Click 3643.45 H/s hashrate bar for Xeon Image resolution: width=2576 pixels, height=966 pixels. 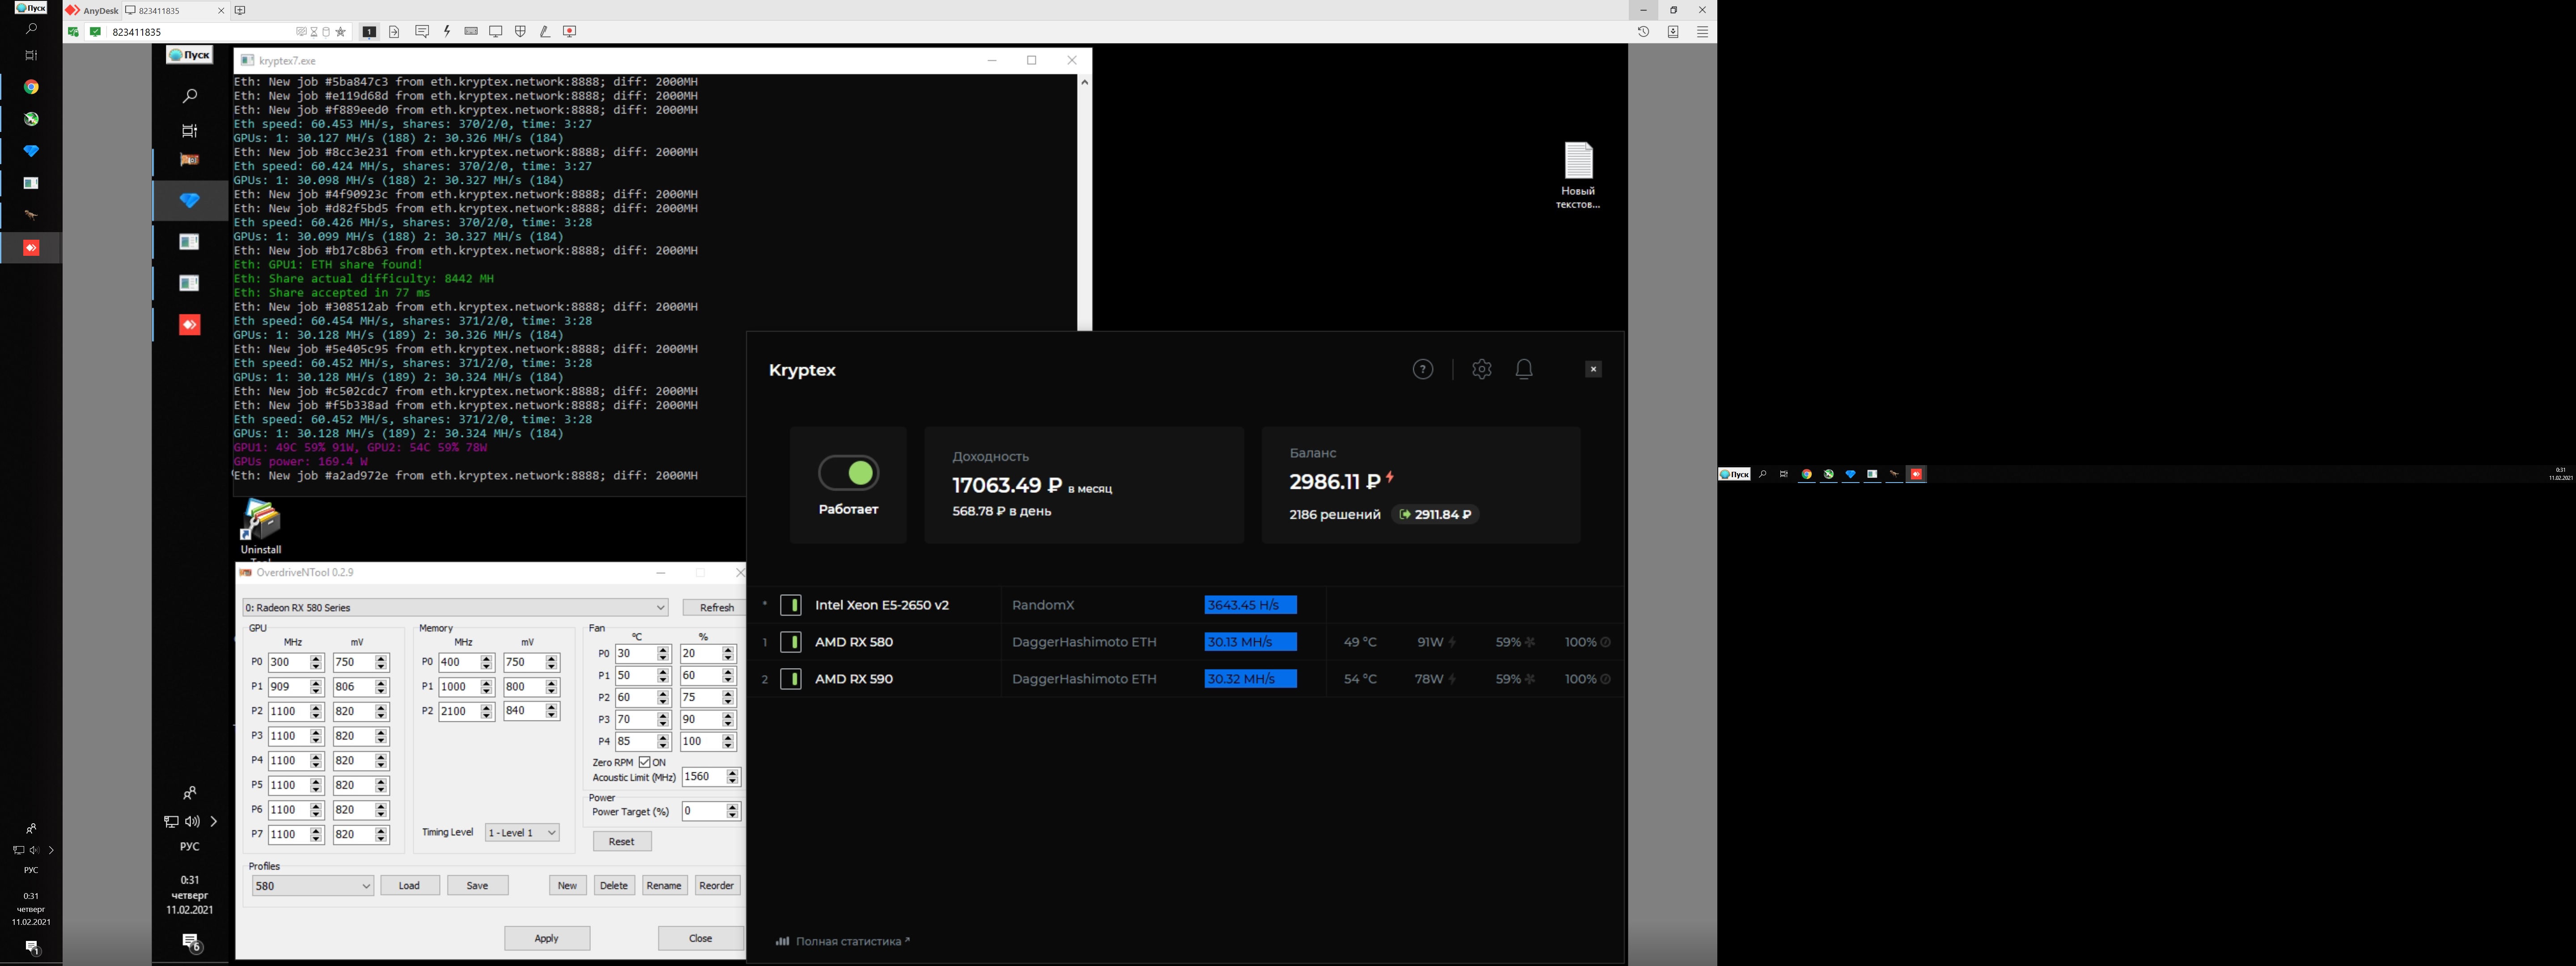pos(1251,605)
